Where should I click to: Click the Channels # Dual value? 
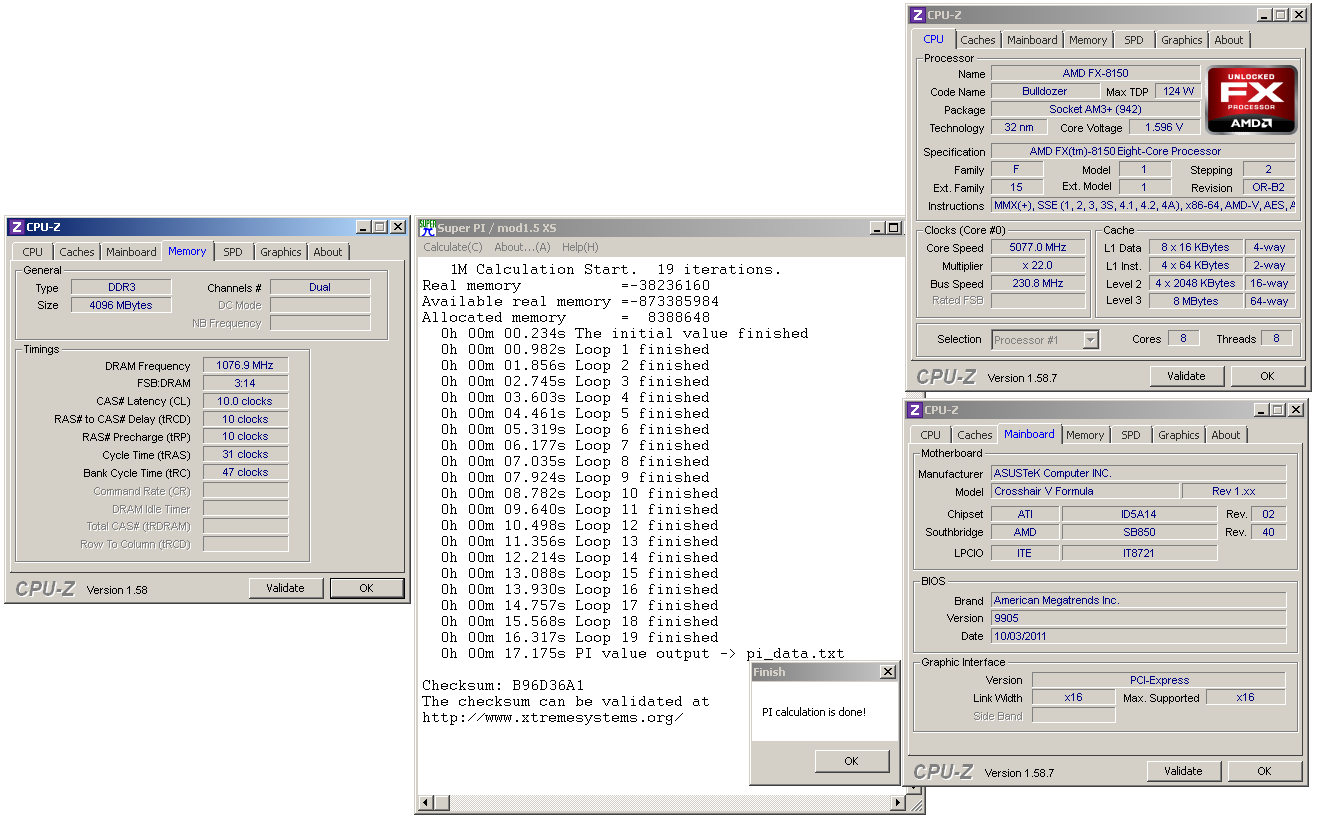320,287
